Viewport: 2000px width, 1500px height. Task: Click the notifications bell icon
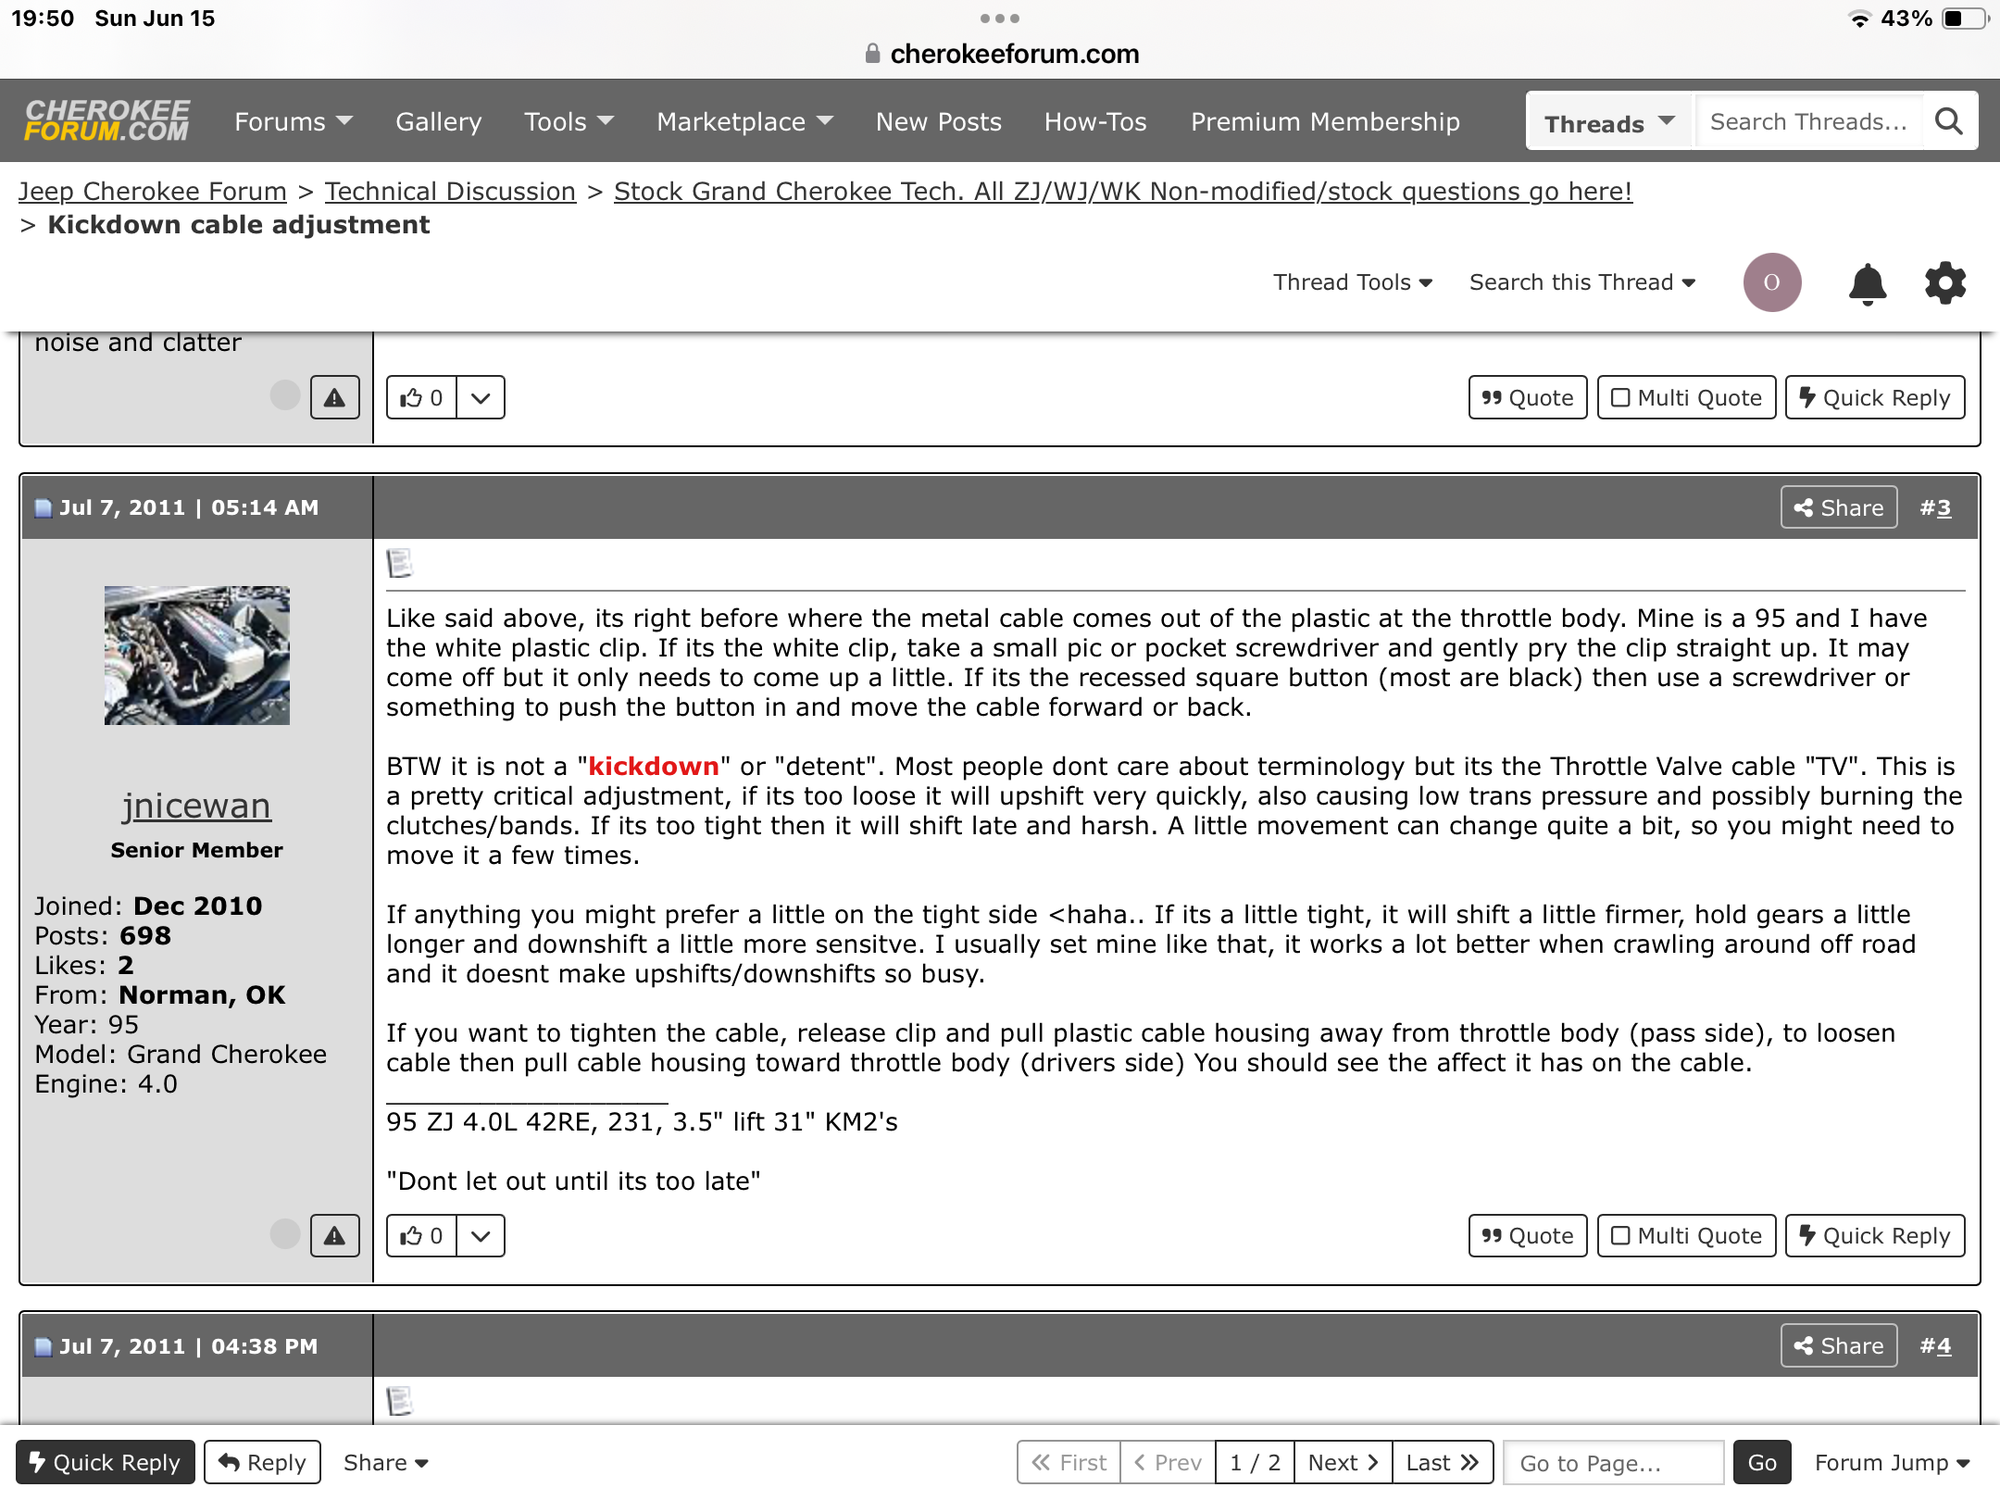click(x=1866, y=284)
